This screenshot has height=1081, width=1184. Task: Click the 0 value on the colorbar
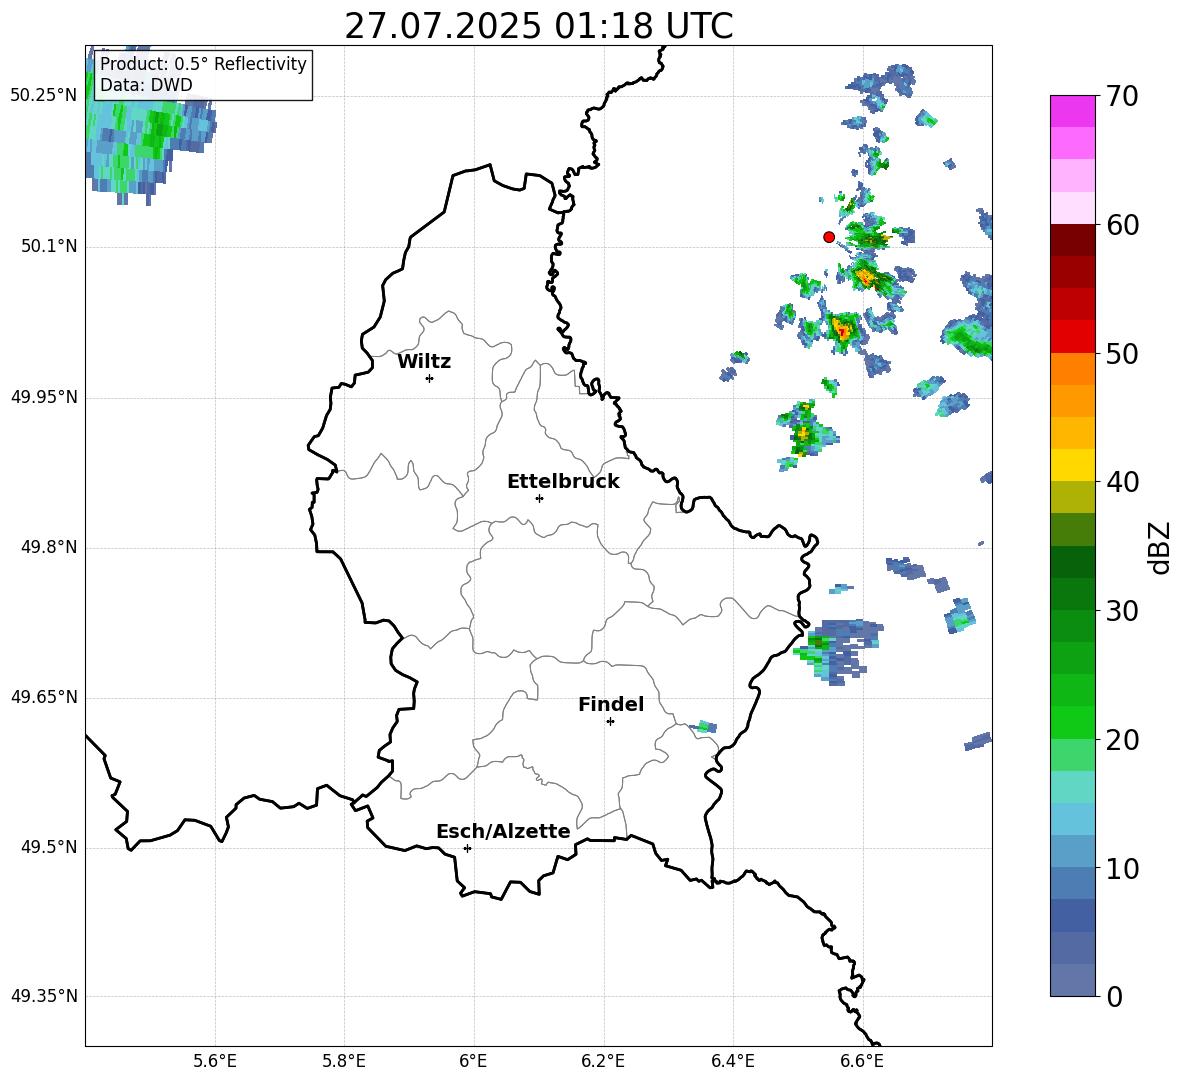coord(1115,997)
